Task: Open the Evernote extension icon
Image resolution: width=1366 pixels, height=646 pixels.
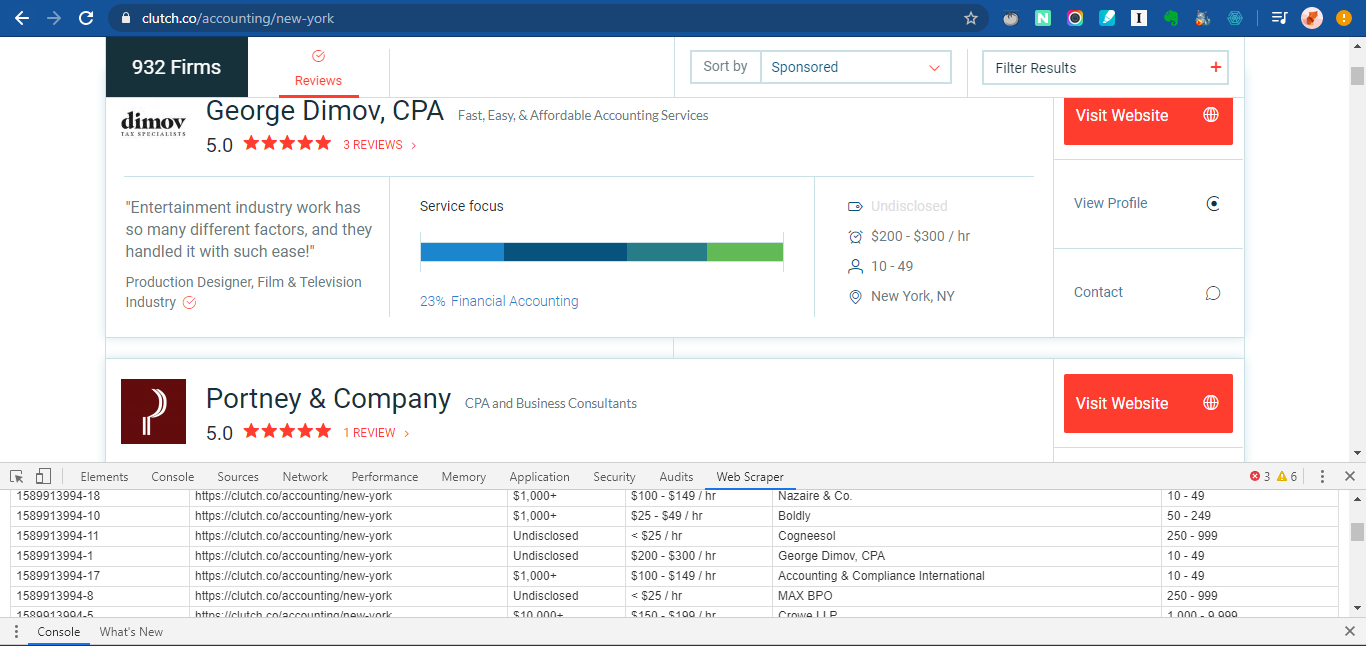Action: [x=1170, y=18]
